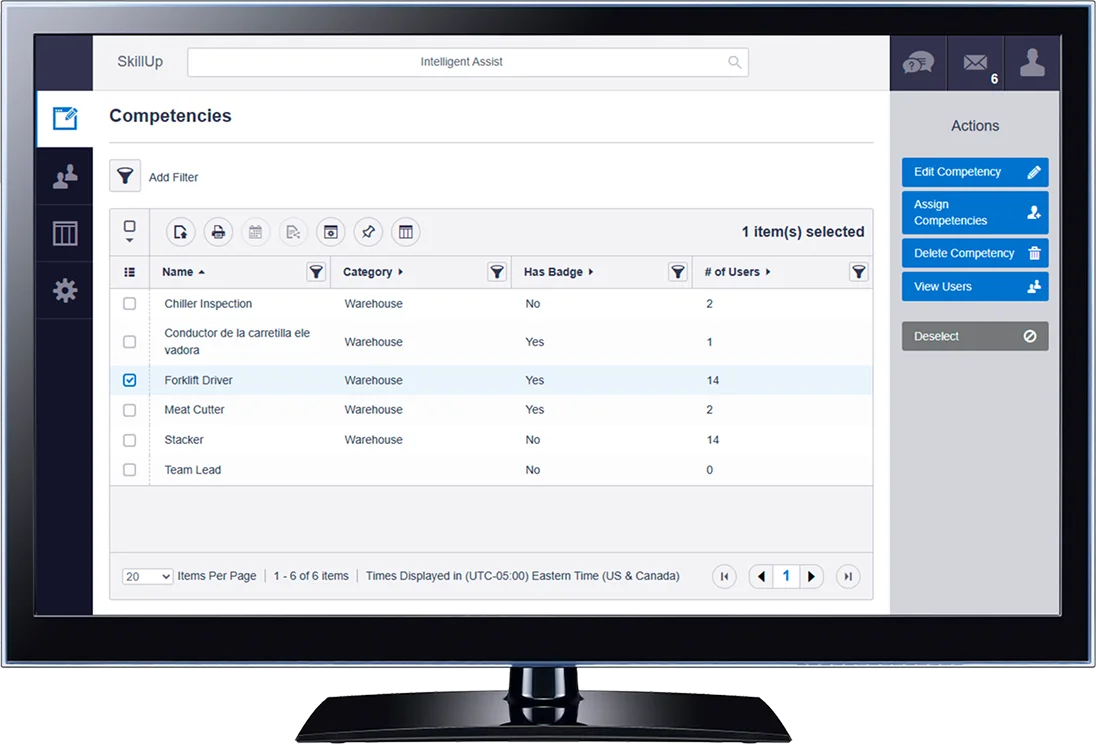Screen dimensions: 1096x744
Task: Open the Items Per Page dropdown
Action: point(147,576)
